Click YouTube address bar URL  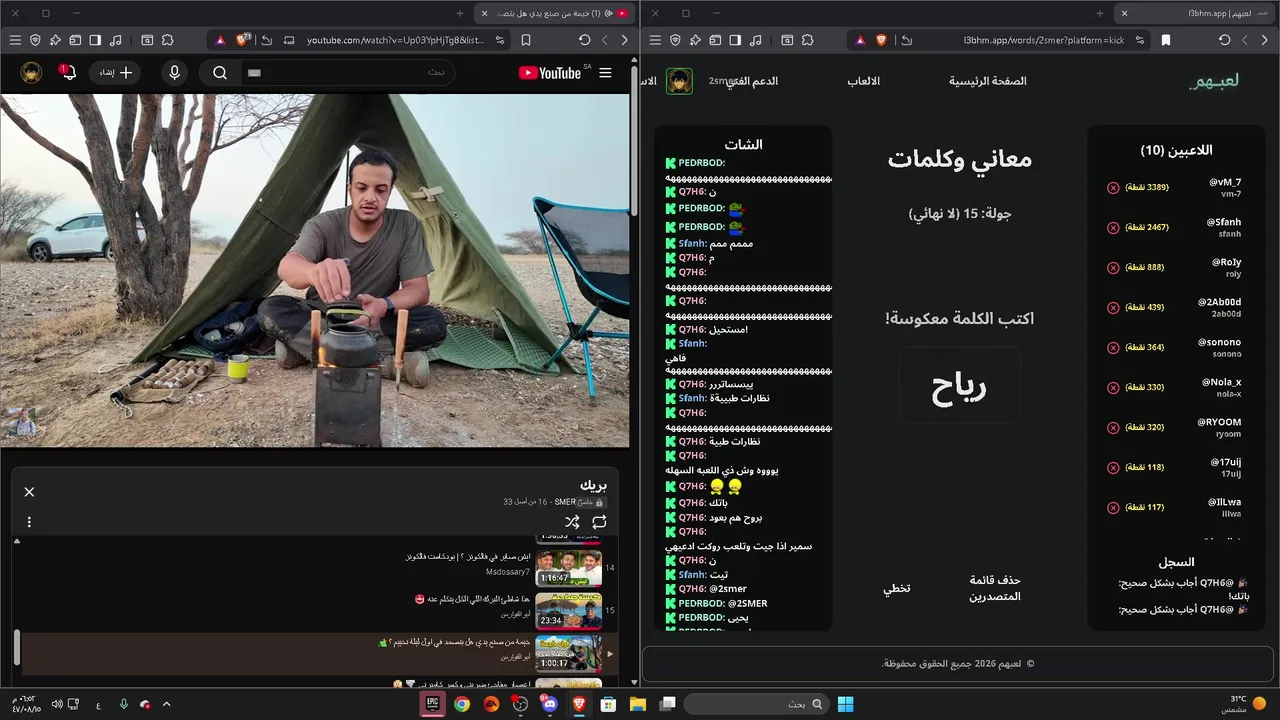pyautogui.click(x=395, y=40)
